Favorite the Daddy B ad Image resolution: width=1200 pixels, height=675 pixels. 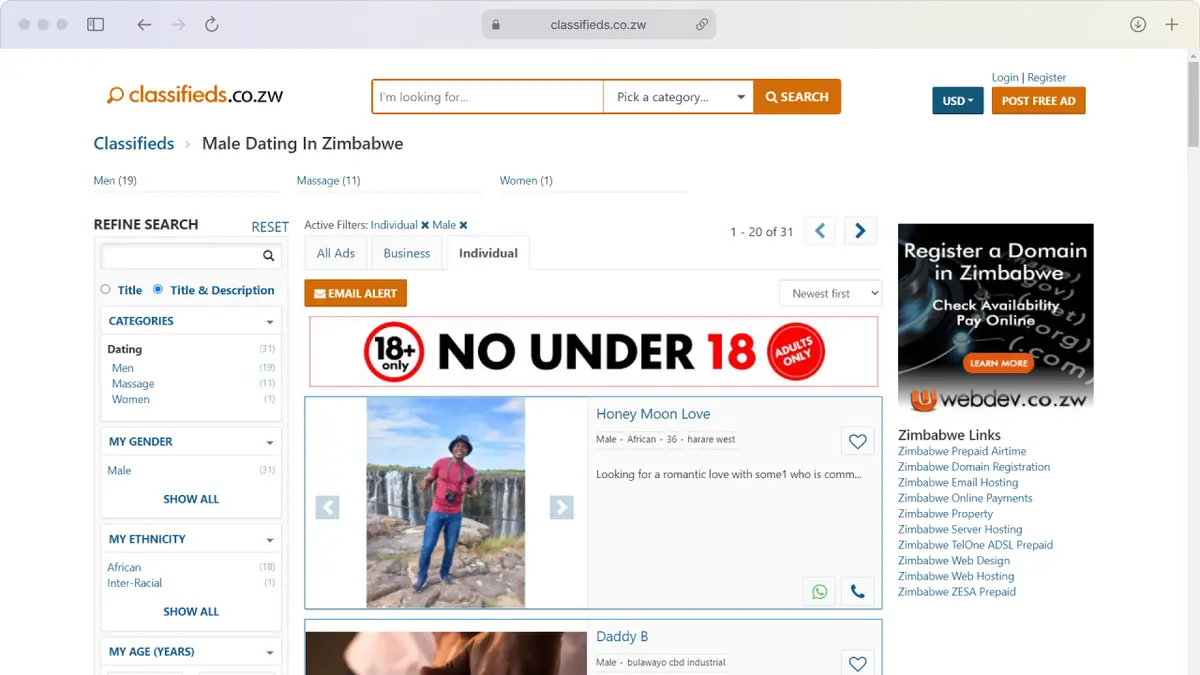pos(857,663)
